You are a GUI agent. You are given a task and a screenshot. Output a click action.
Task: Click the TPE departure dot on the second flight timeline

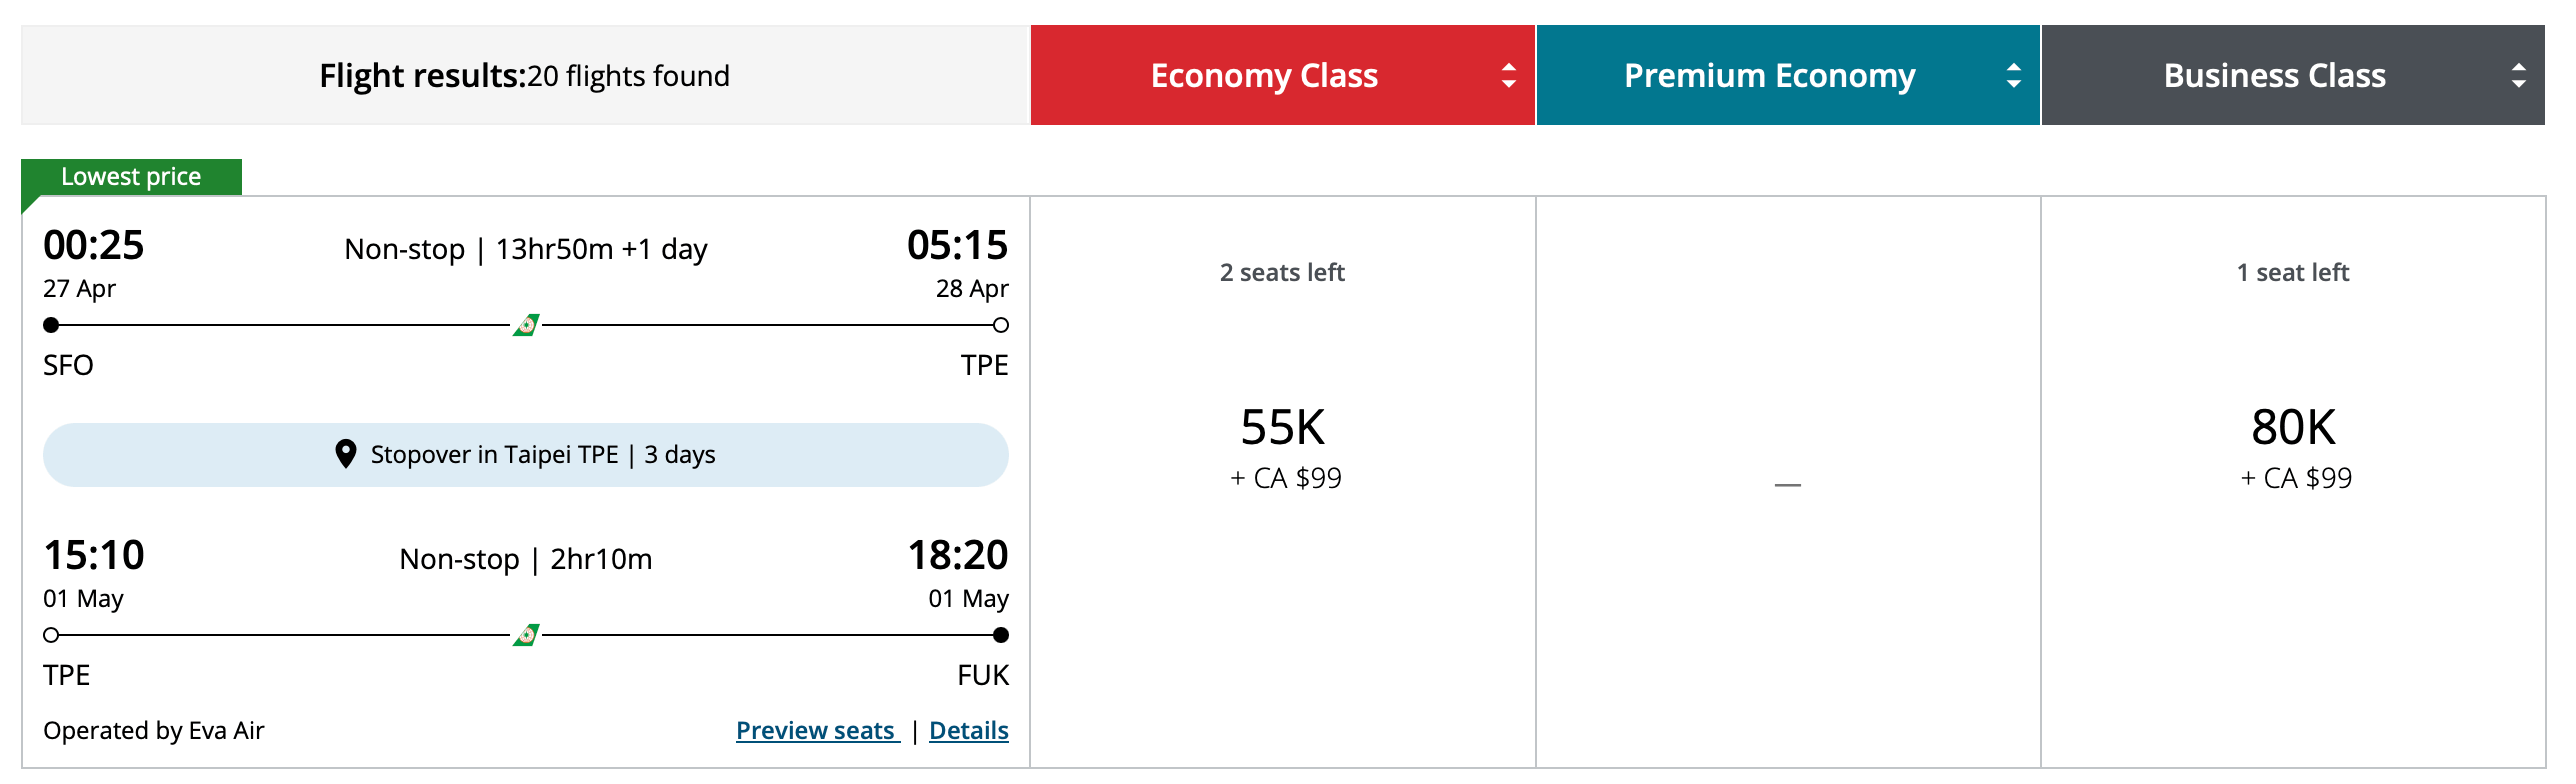50,634
